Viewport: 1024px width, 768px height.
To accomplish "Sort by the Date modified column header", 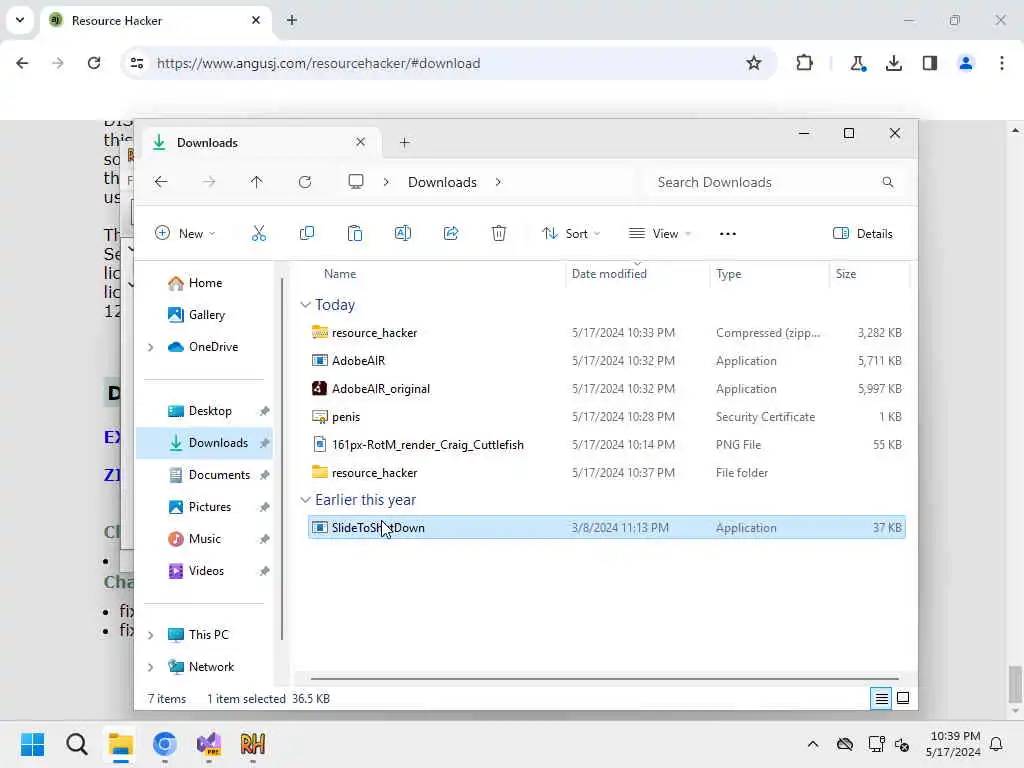I will pos(609,274).
